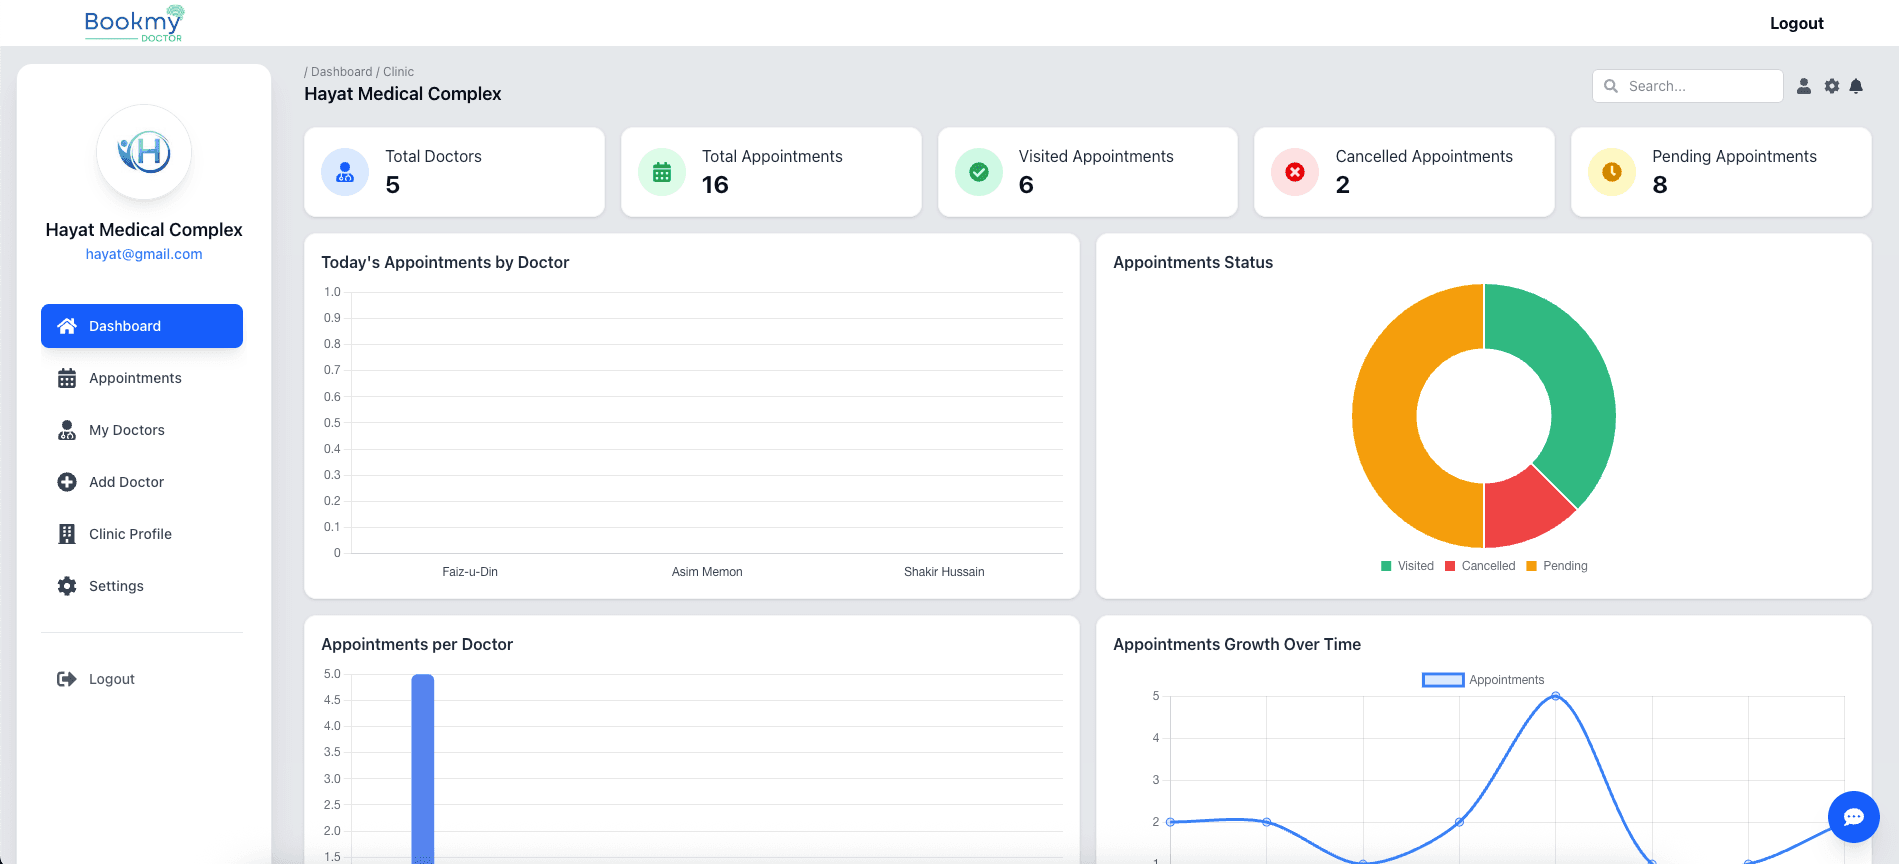Click the magnifier icon in search box
This screenshot has height=864, width=1899.
point(1611,86)
